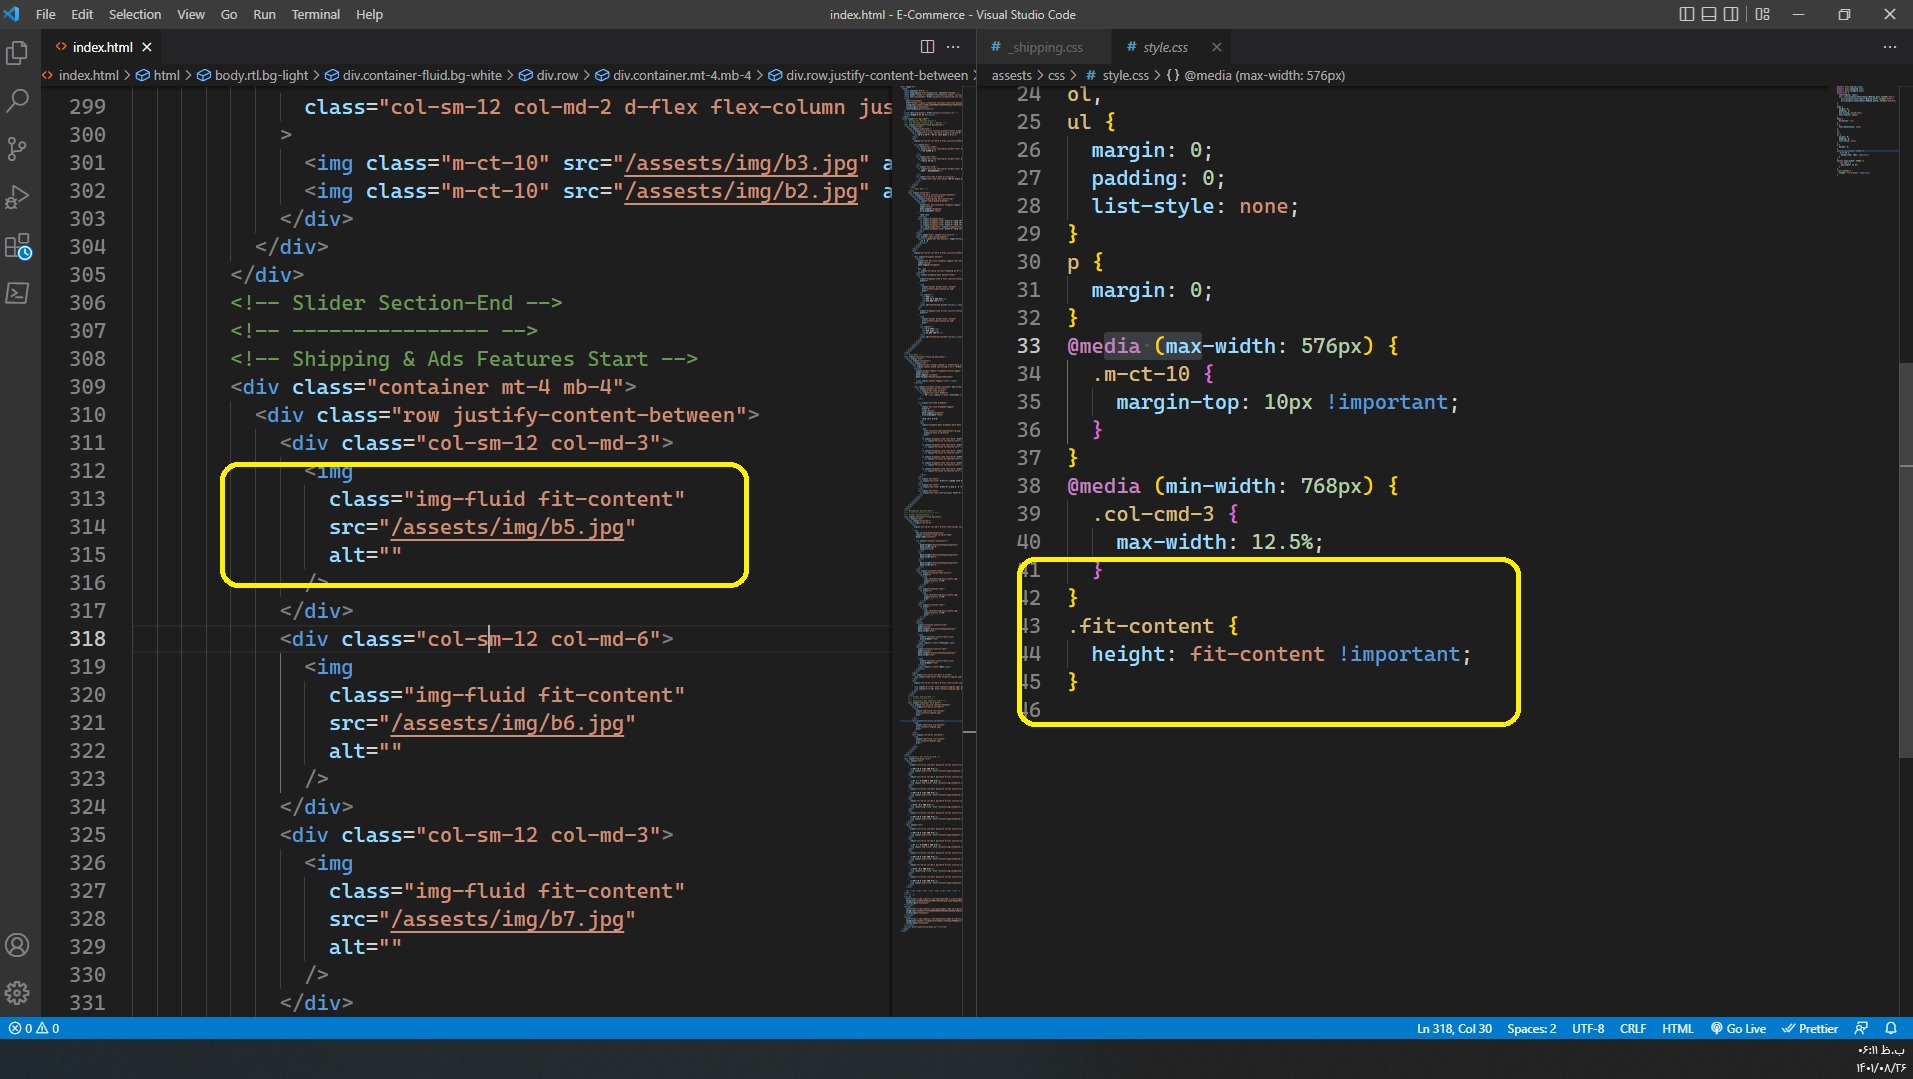
Task: Open the /assests/img/b5.jpg link
Action: [x=507, y=527]
